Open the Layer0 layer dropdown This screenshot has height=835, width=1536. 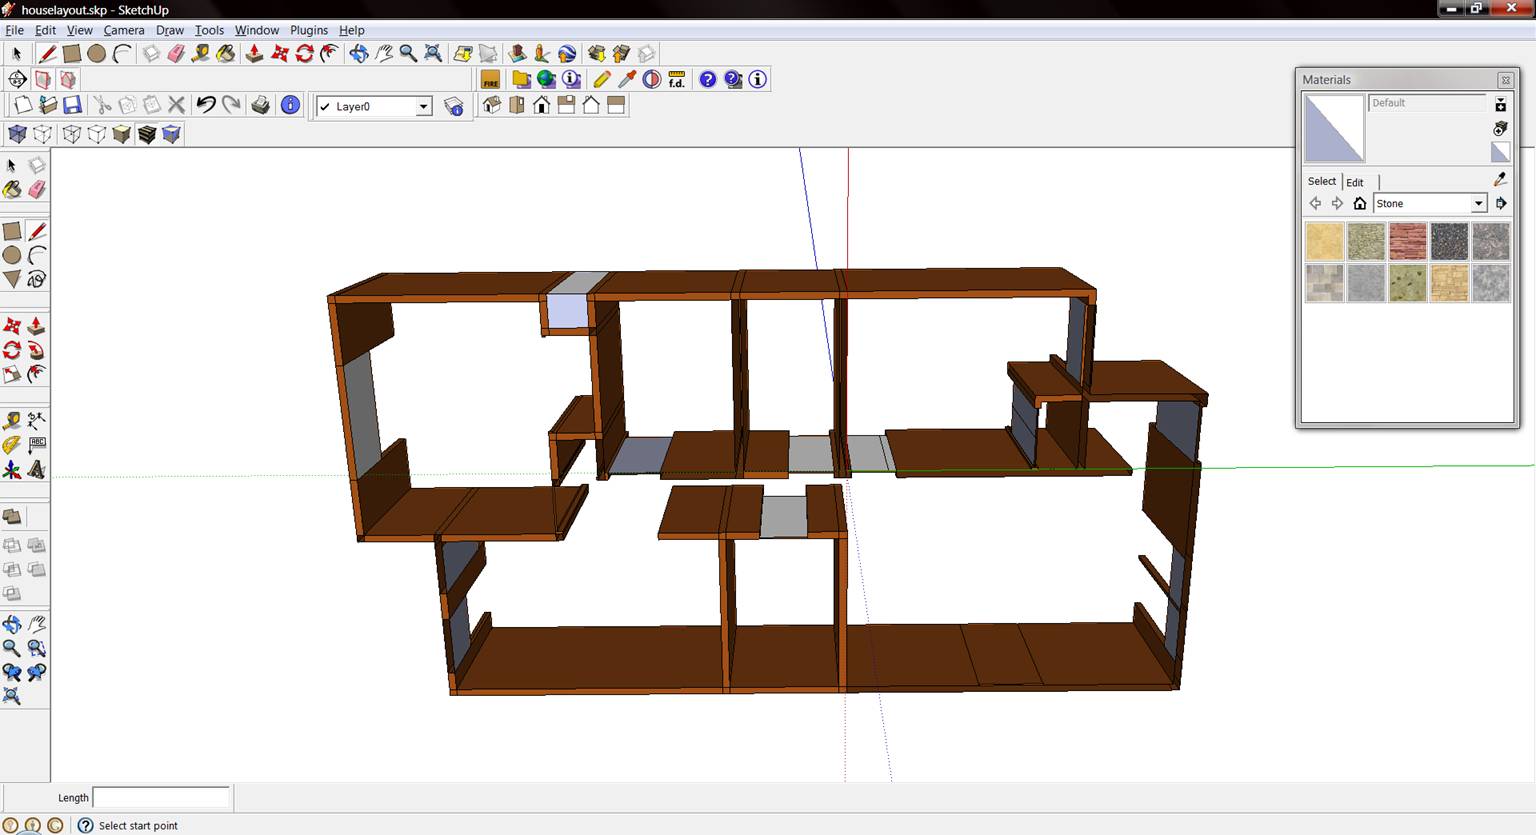click(x=423, y=107)
